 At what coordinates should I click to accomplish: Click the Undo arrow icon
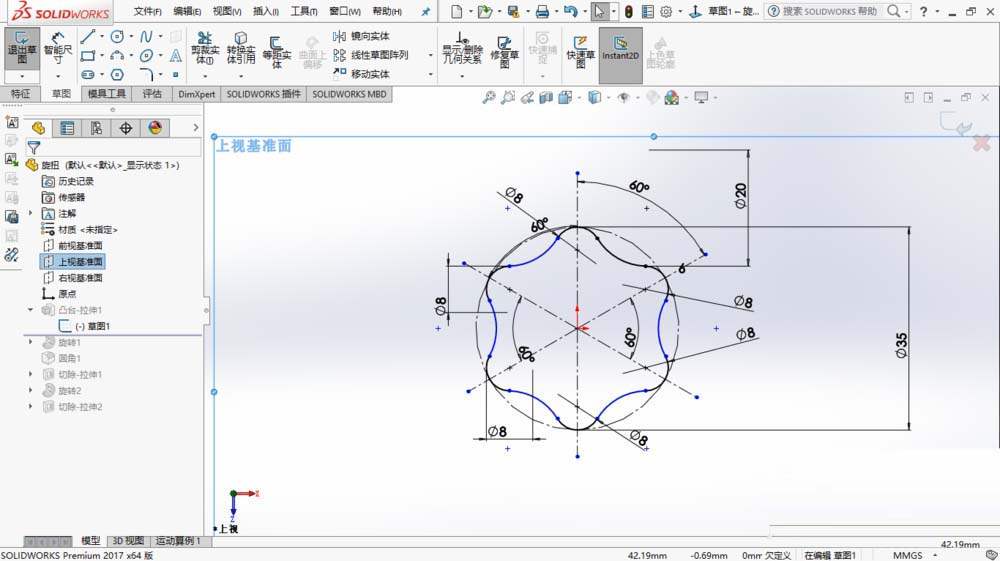tap(571, 11)
